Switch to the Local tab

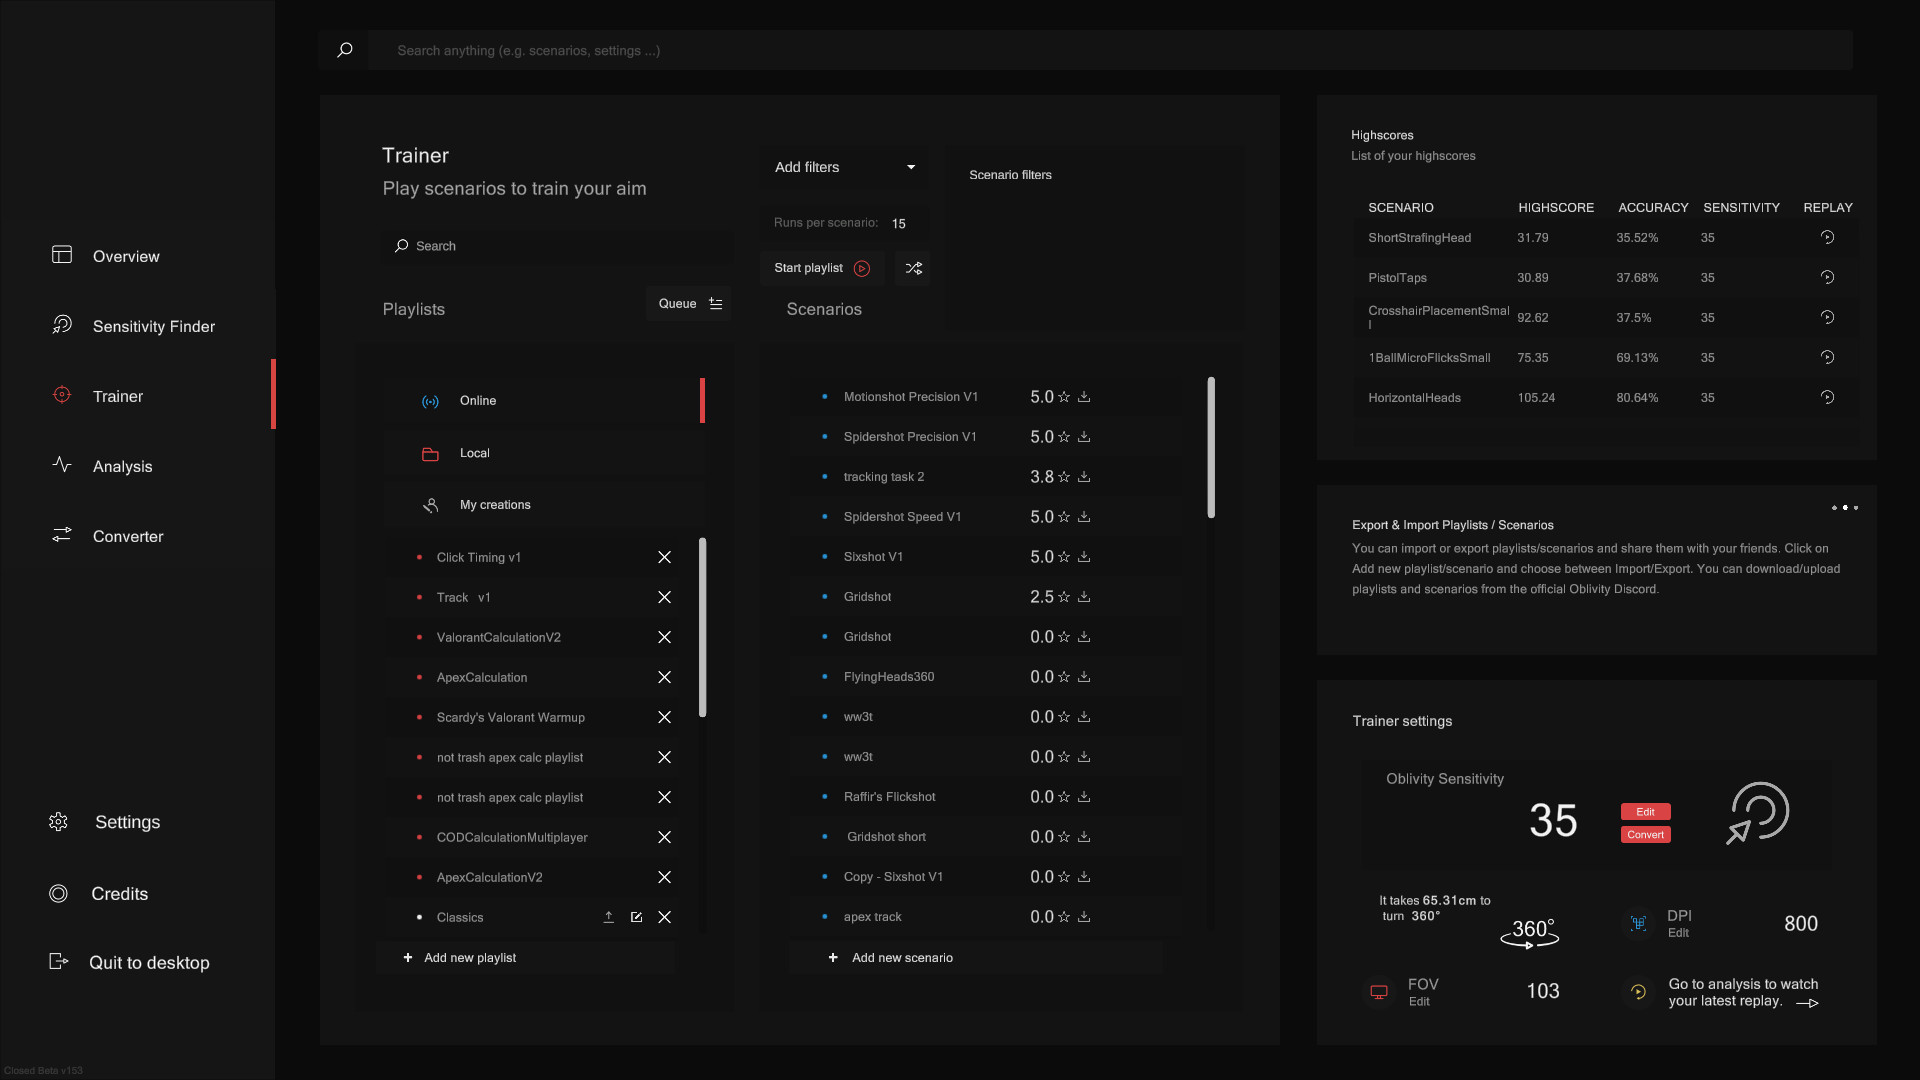[x=475, y=452]
